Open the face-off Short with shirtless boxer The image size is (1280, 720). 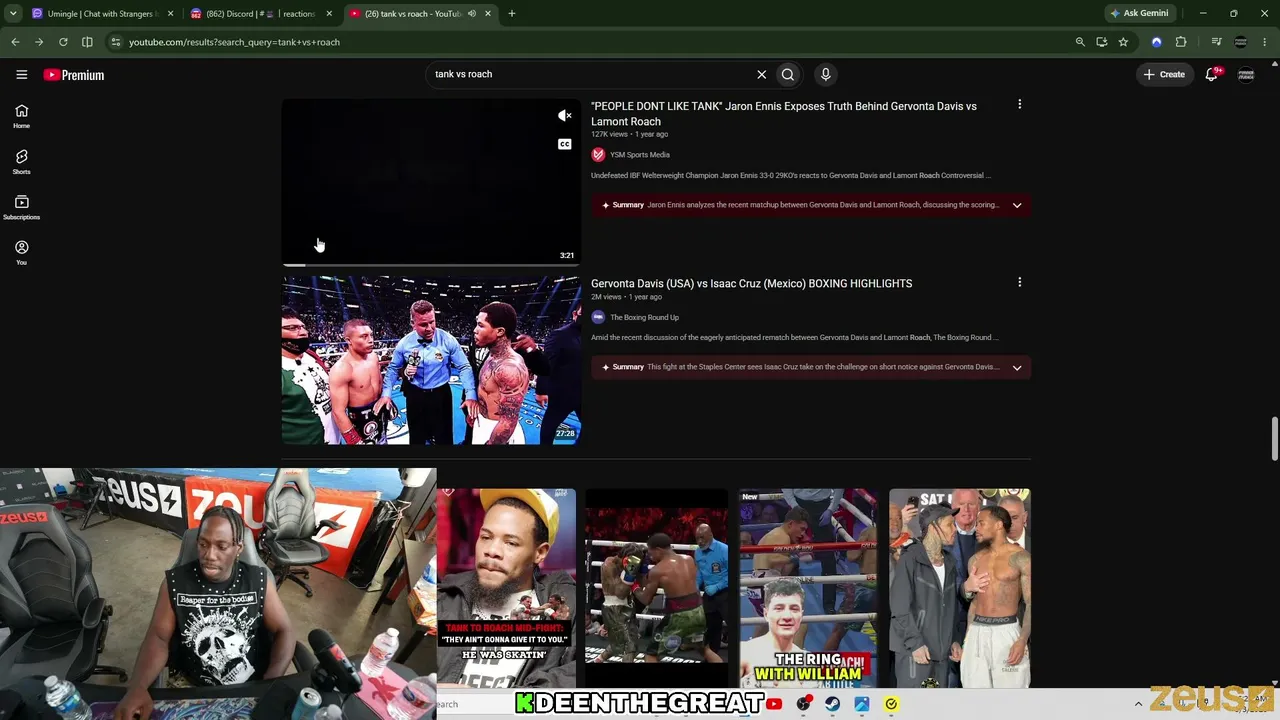959,588
